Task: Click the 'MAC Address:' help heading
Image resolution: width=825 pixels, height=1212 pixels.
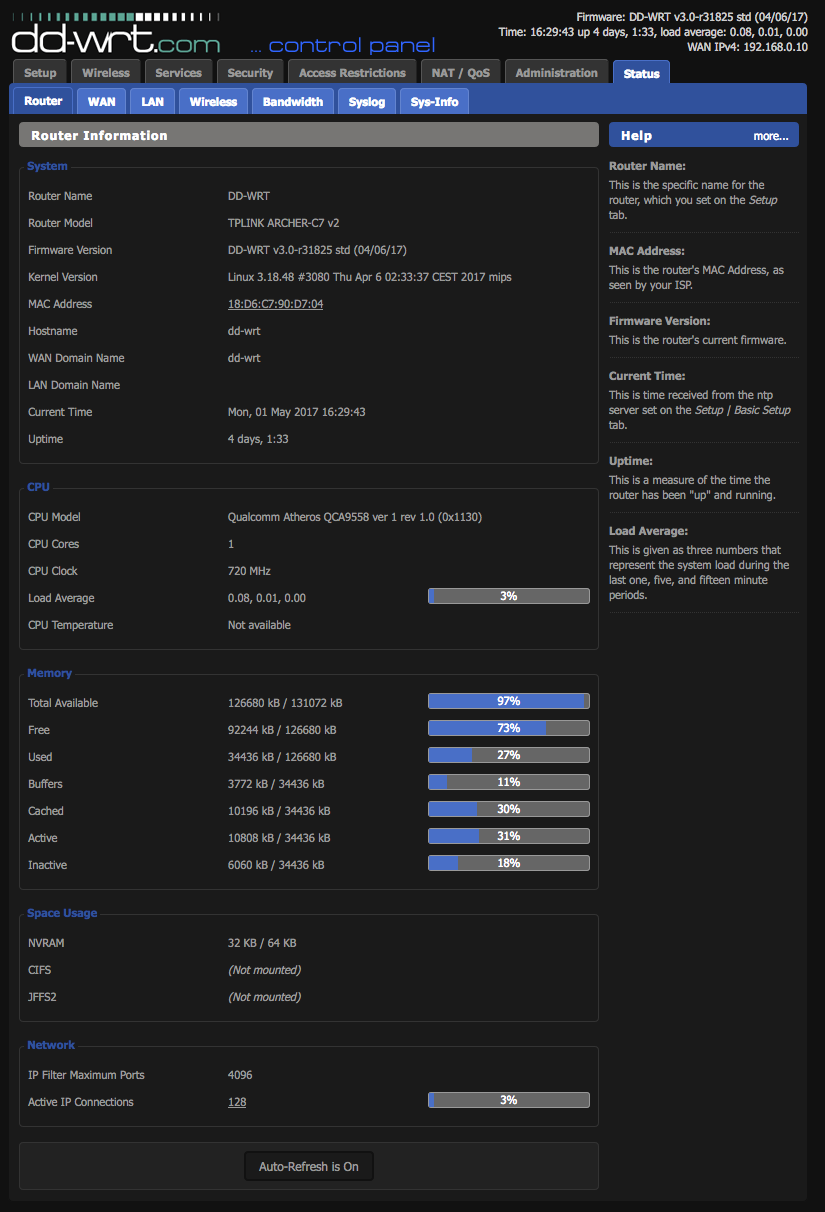Action: coord(647,251)
